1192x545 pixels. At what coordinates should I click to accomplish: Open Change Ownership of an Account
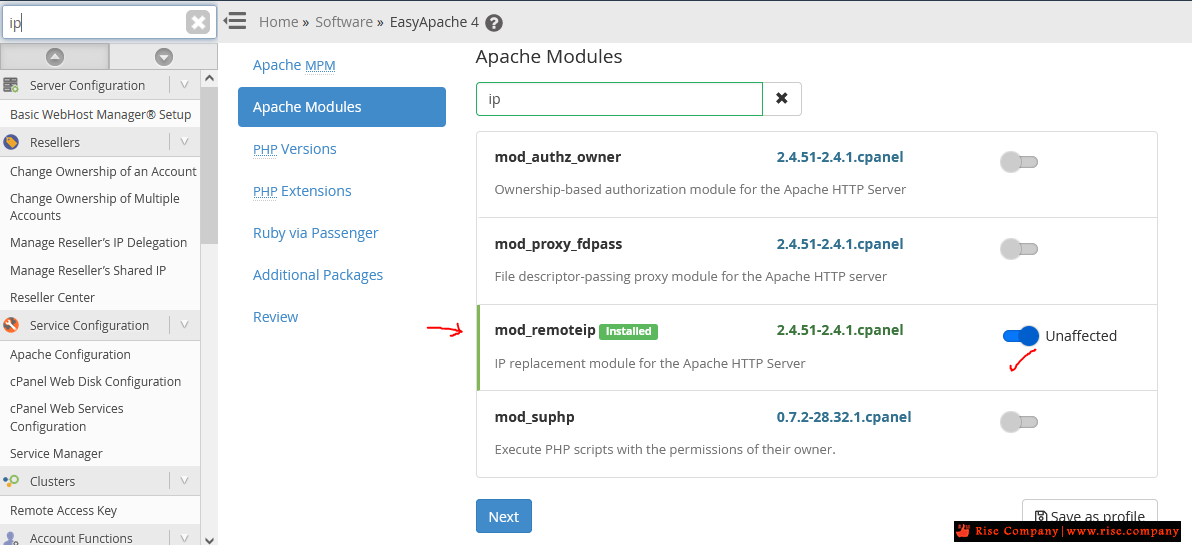coord(103,172)
